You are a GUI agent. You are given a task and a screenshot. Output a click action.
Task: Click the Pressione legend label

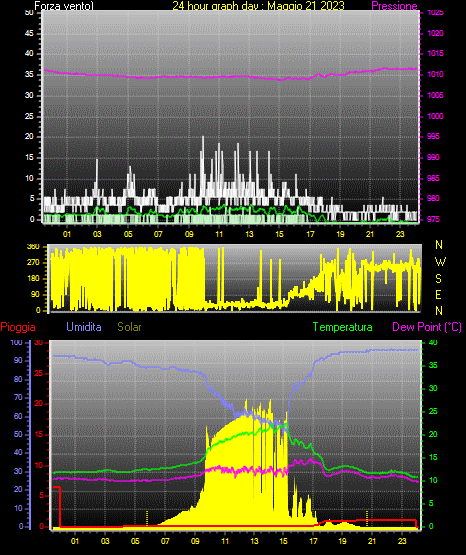(394, 6)
